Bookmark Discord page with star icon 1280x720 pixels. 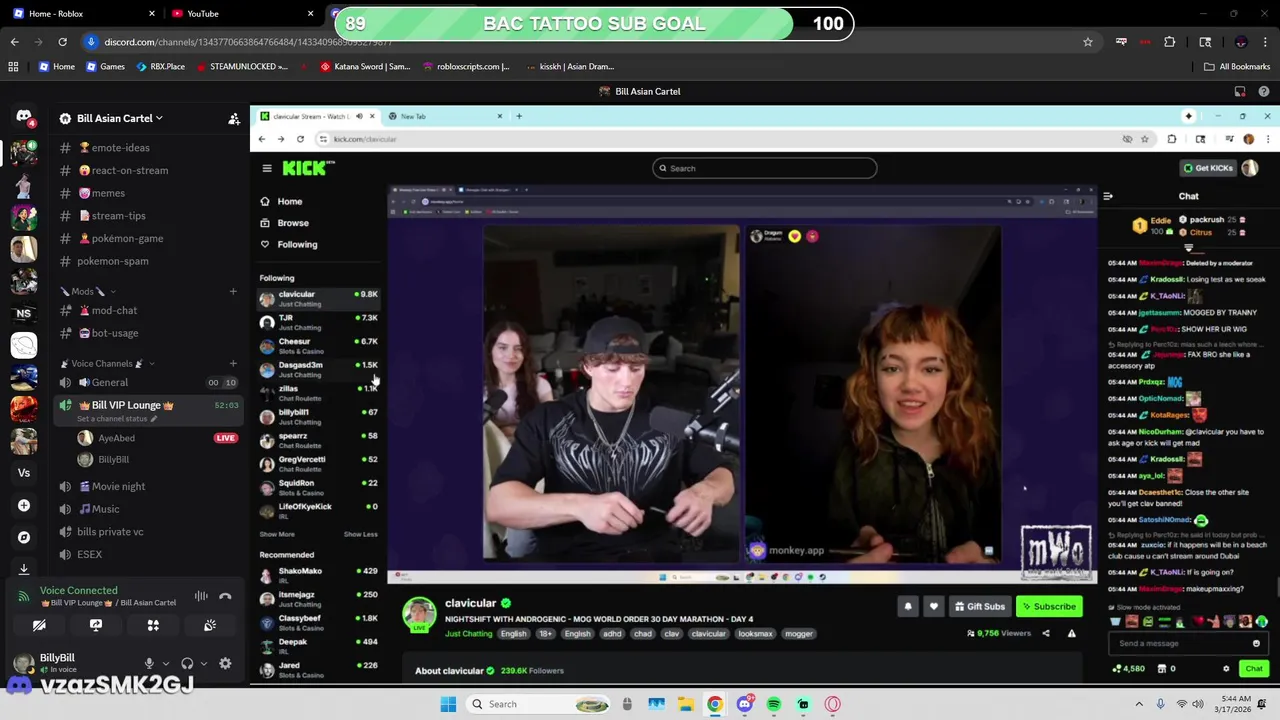tap(1088, 42)
